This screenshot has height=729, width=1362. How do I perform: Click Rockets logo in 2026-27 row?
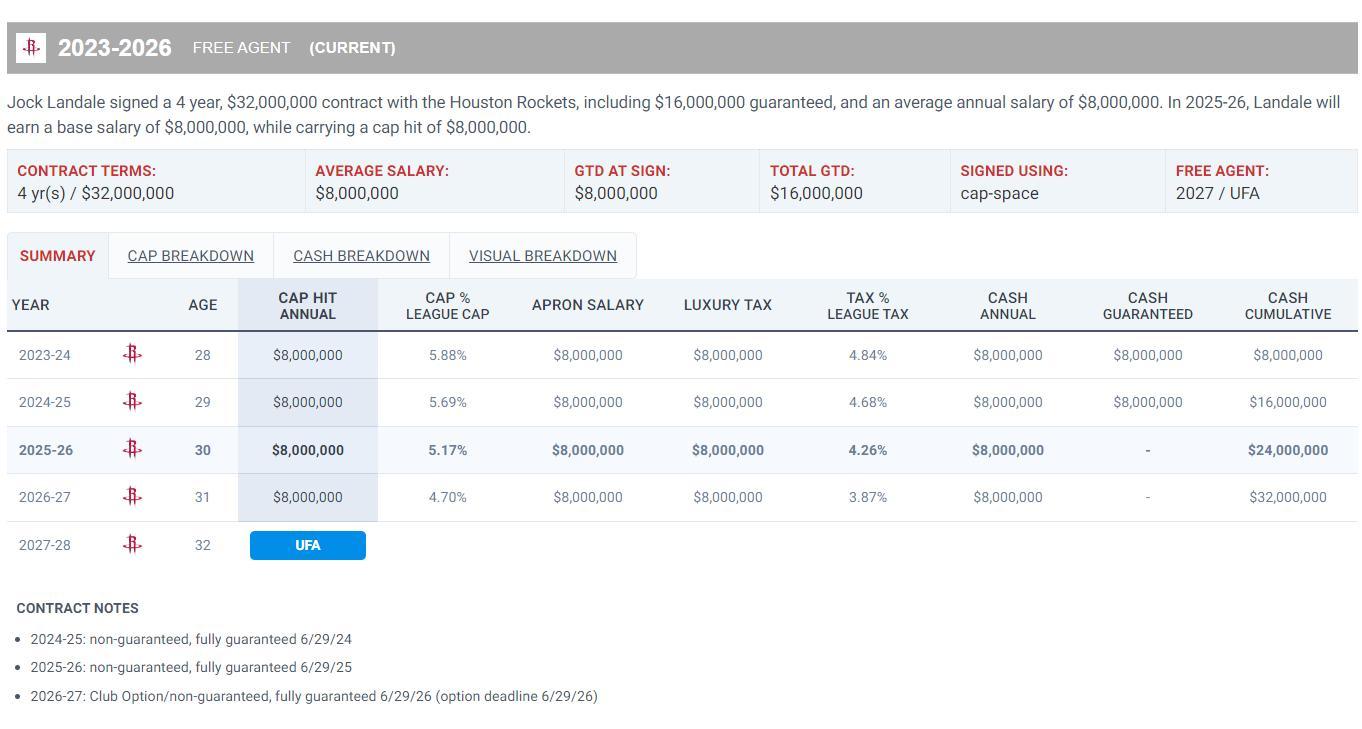[x=132, y=497]
